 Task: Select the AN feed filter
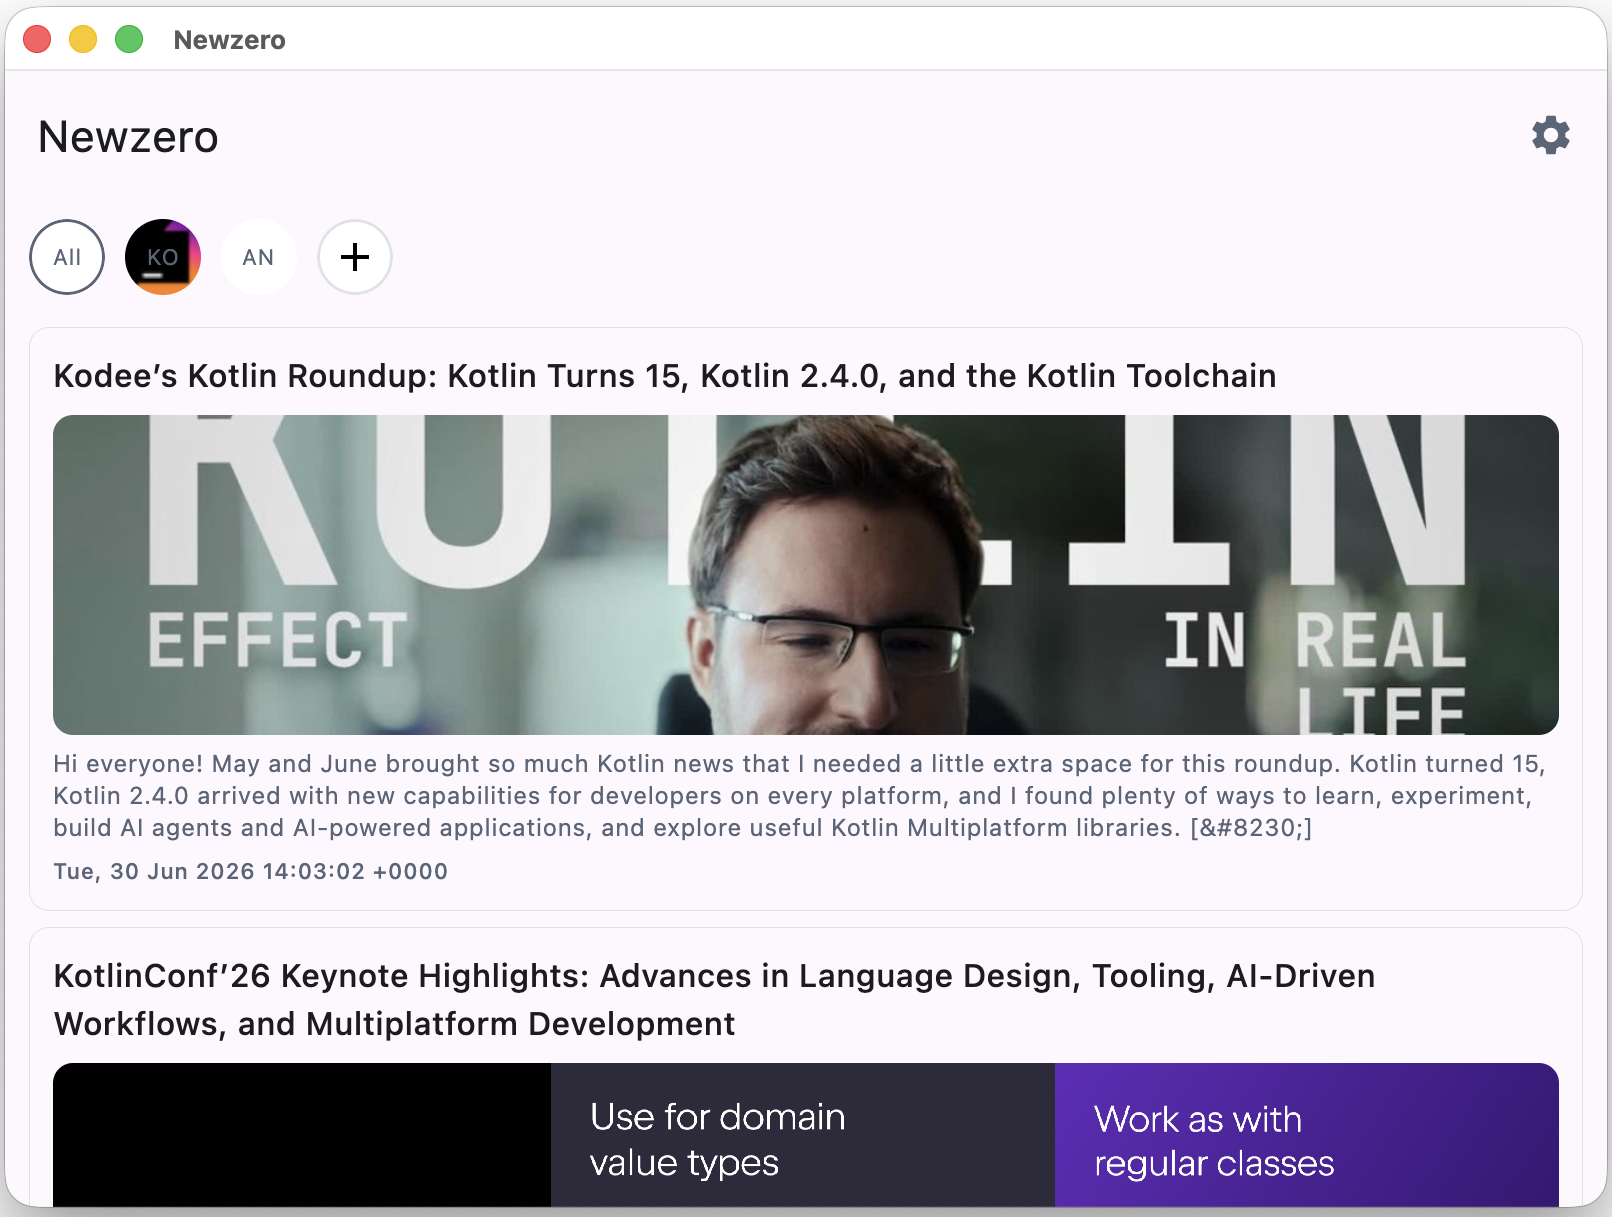pyautogui.click(x=258, y=257)
